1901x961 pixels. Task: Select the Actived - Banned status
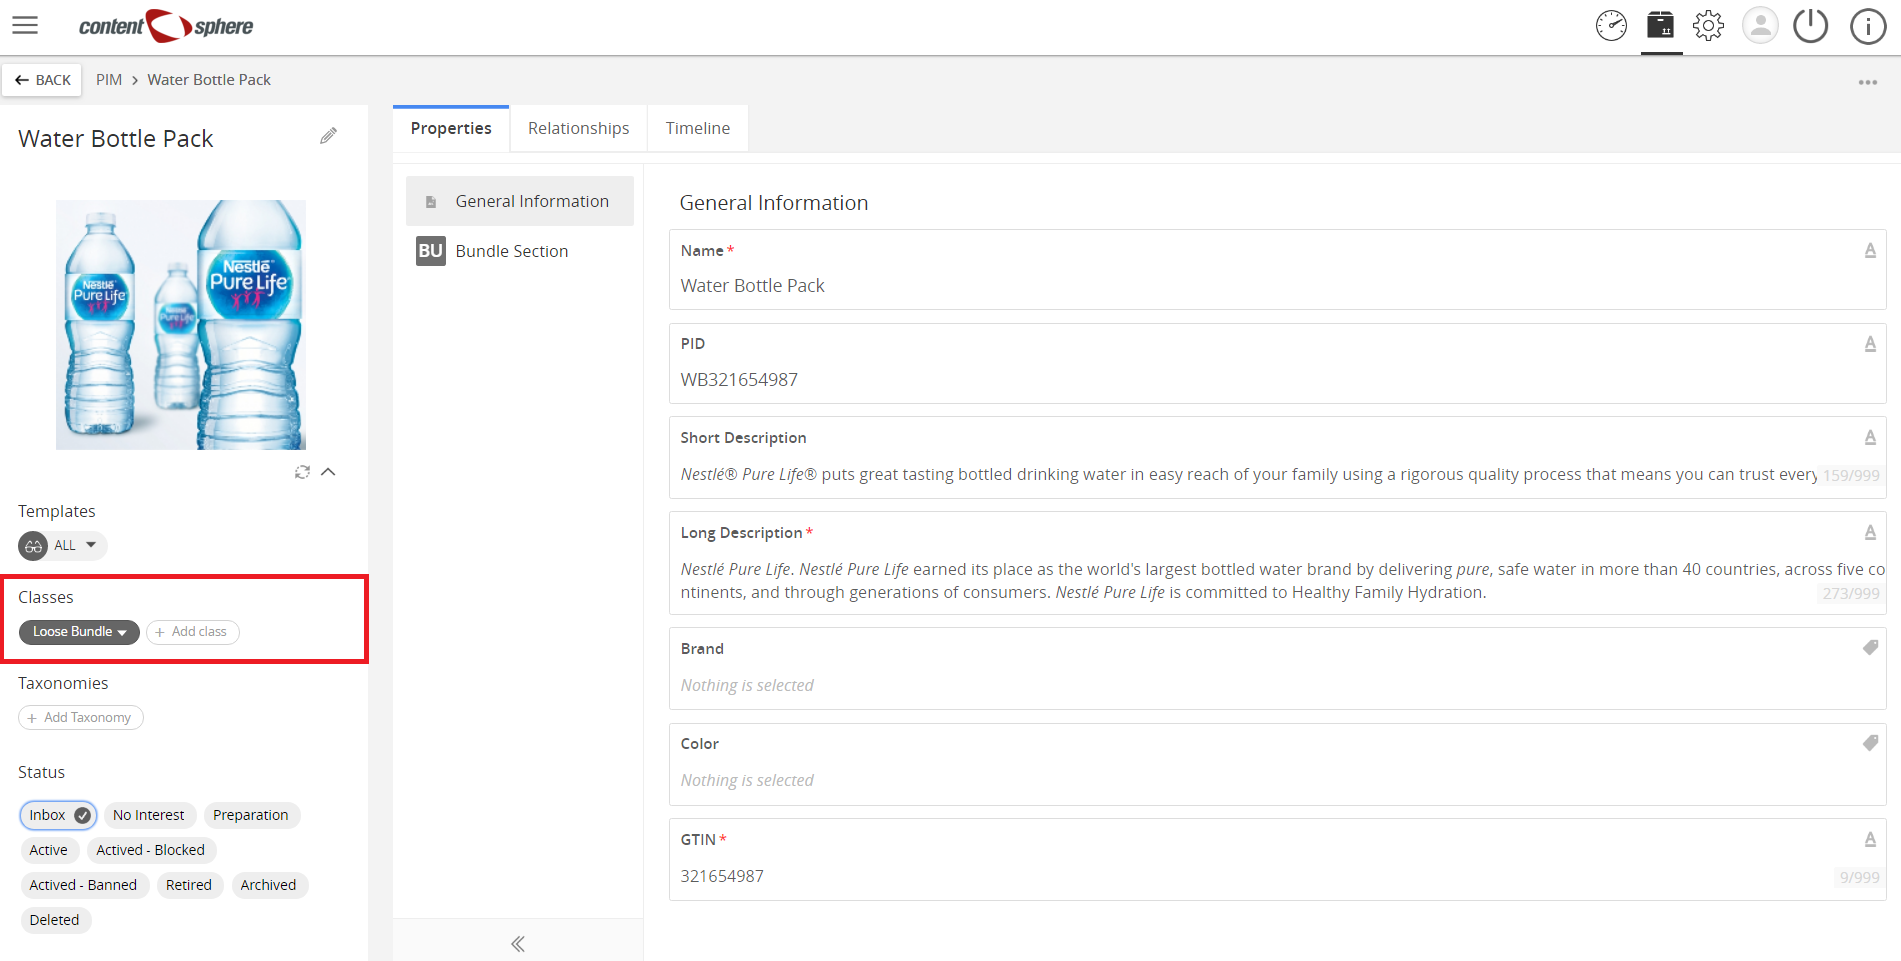point(84,885)
